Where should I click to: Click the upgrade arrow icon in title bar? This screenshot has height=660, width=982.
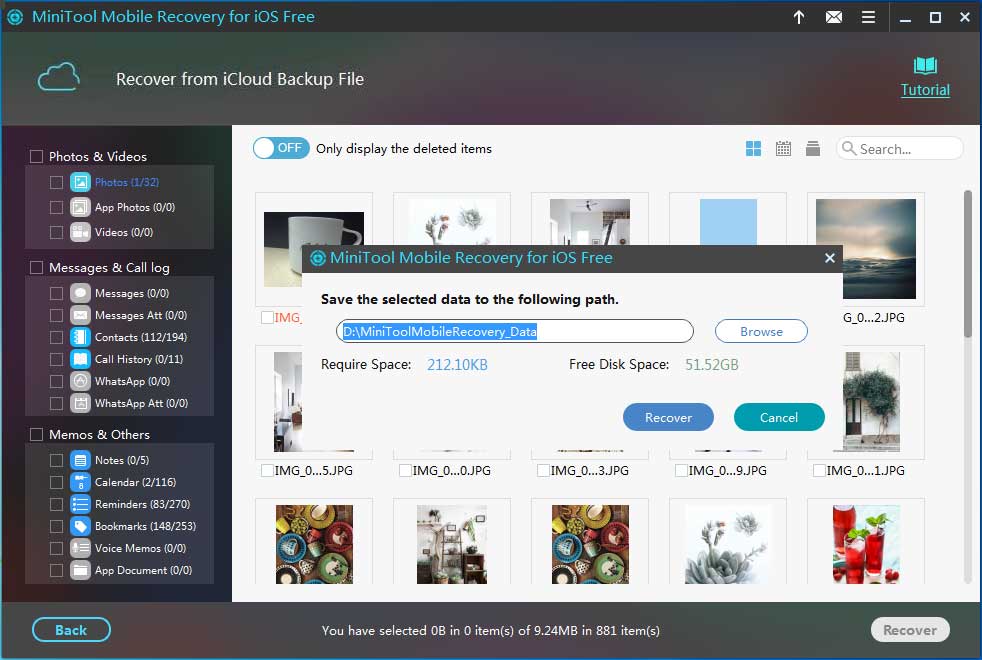click(799, 17)
